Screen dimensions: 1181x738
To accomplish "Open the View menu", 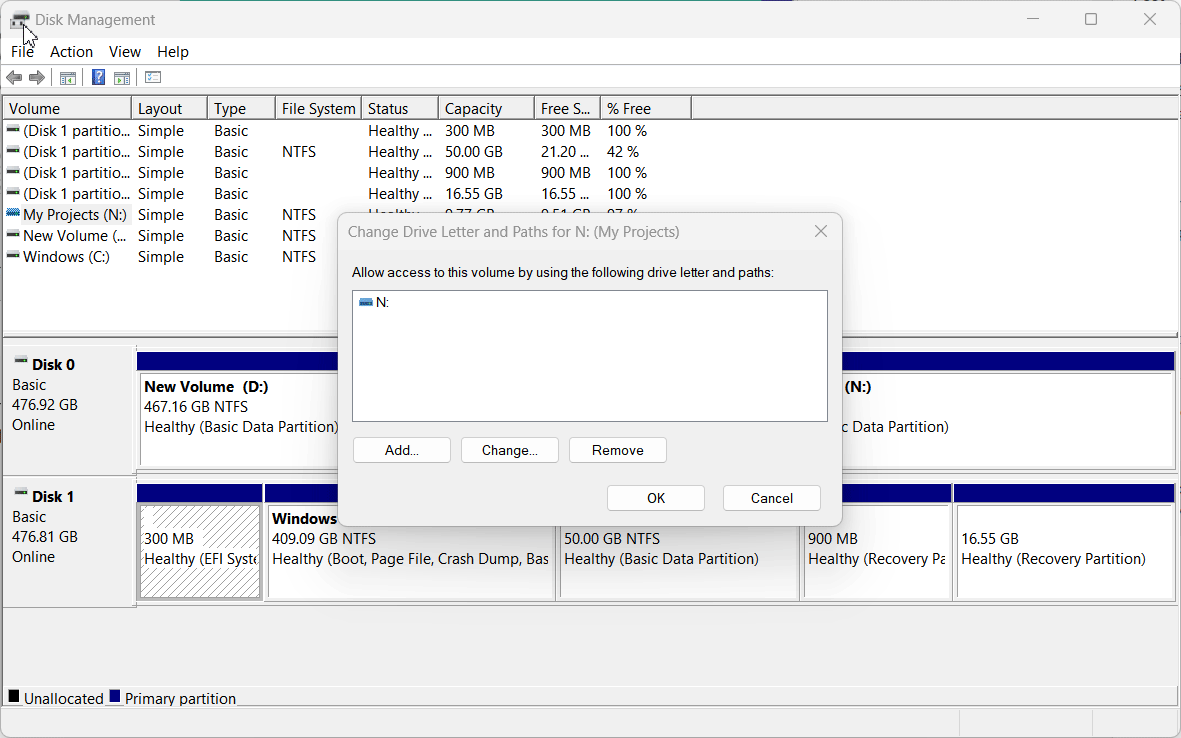I will (x=125, y=52).
